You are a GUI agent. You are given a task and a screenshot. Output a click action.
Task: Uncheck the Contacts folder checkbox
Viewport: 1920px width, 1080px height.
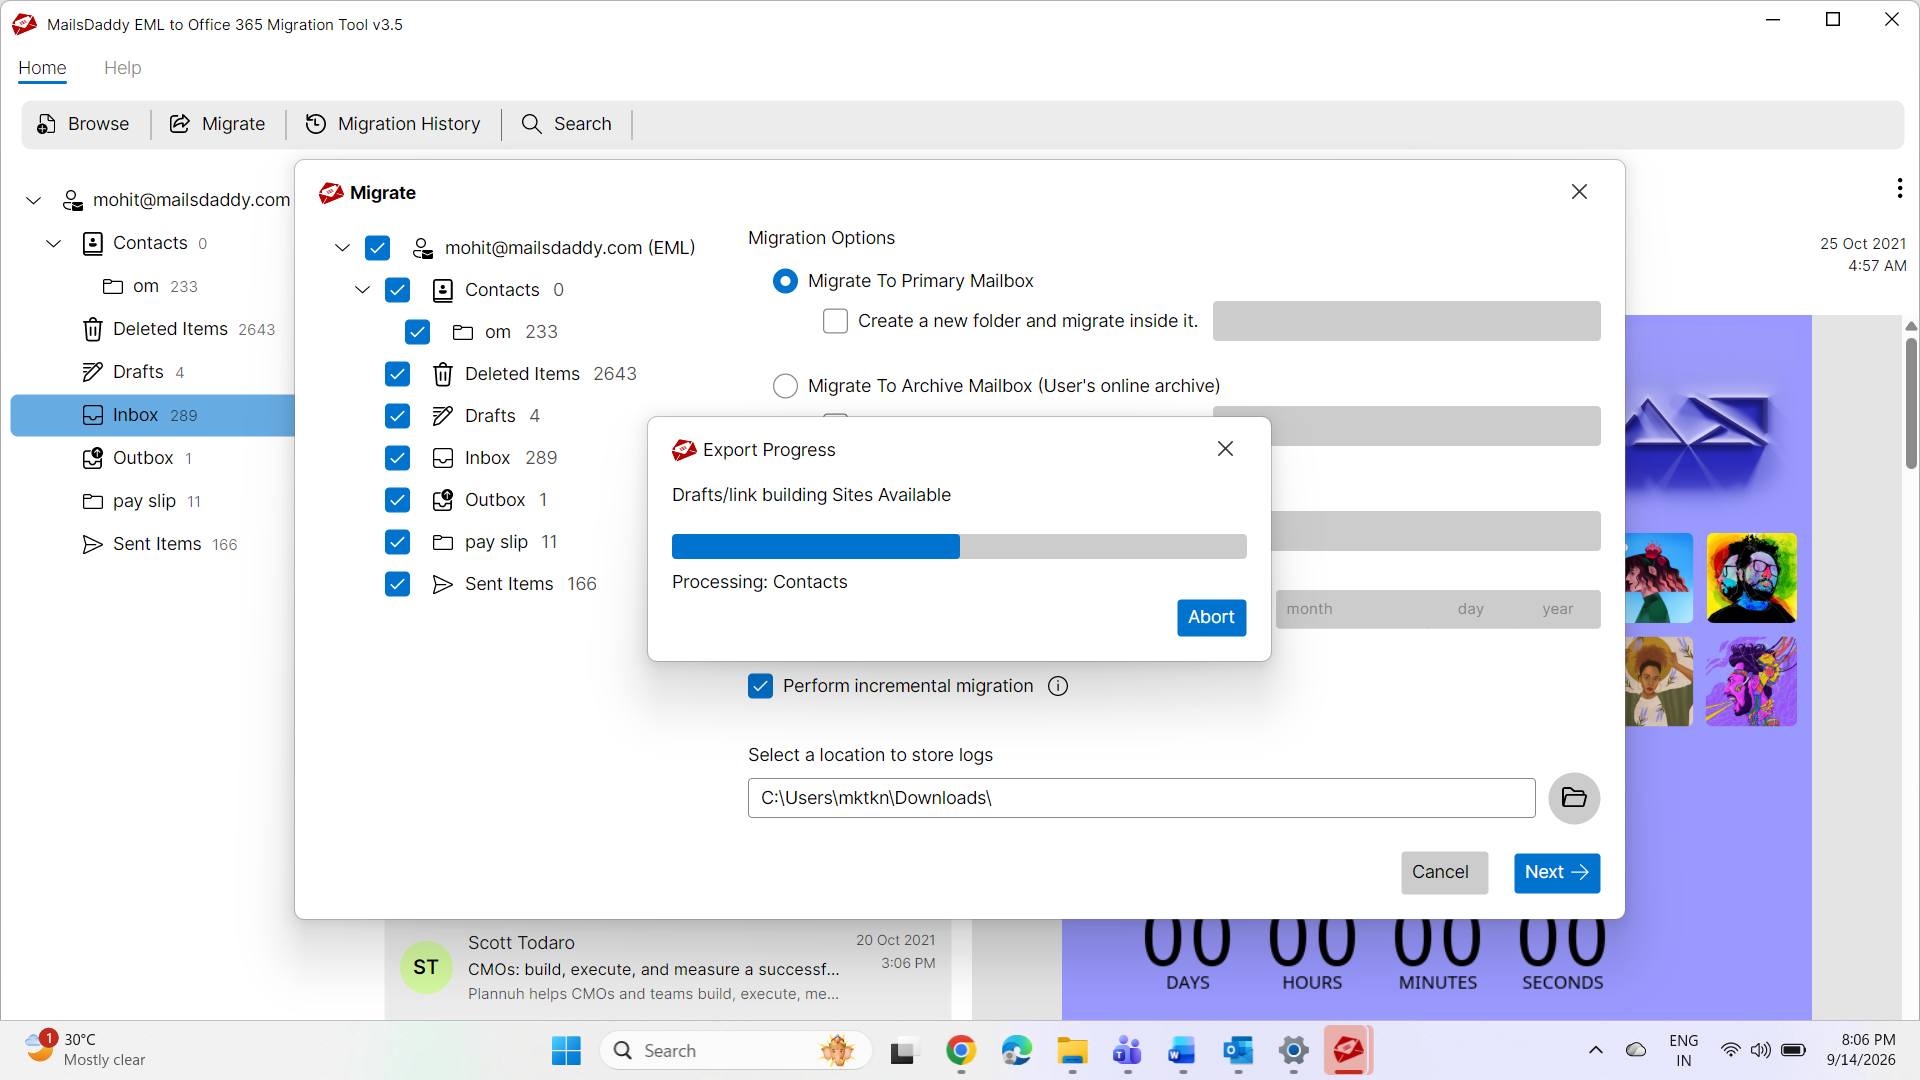click(x=397, y=290)
